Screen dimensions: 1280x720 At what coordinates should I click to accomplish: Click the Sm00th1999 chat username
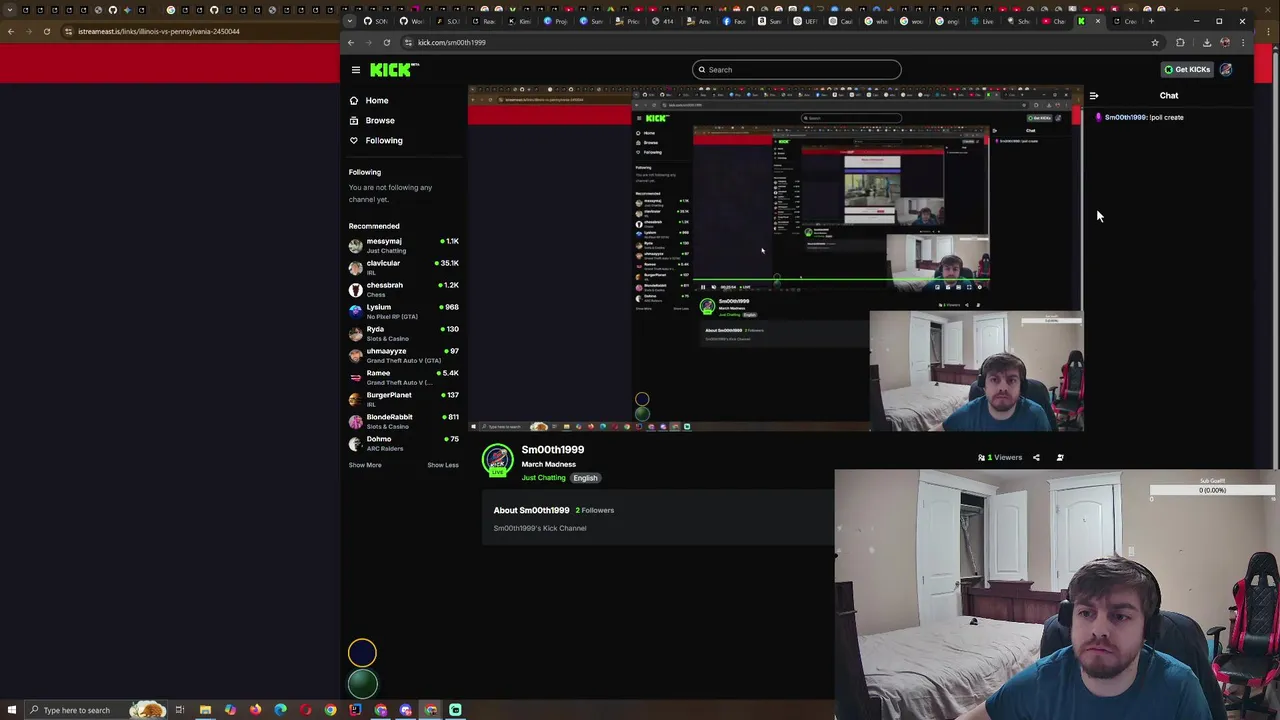click(x=1125, y=117)
